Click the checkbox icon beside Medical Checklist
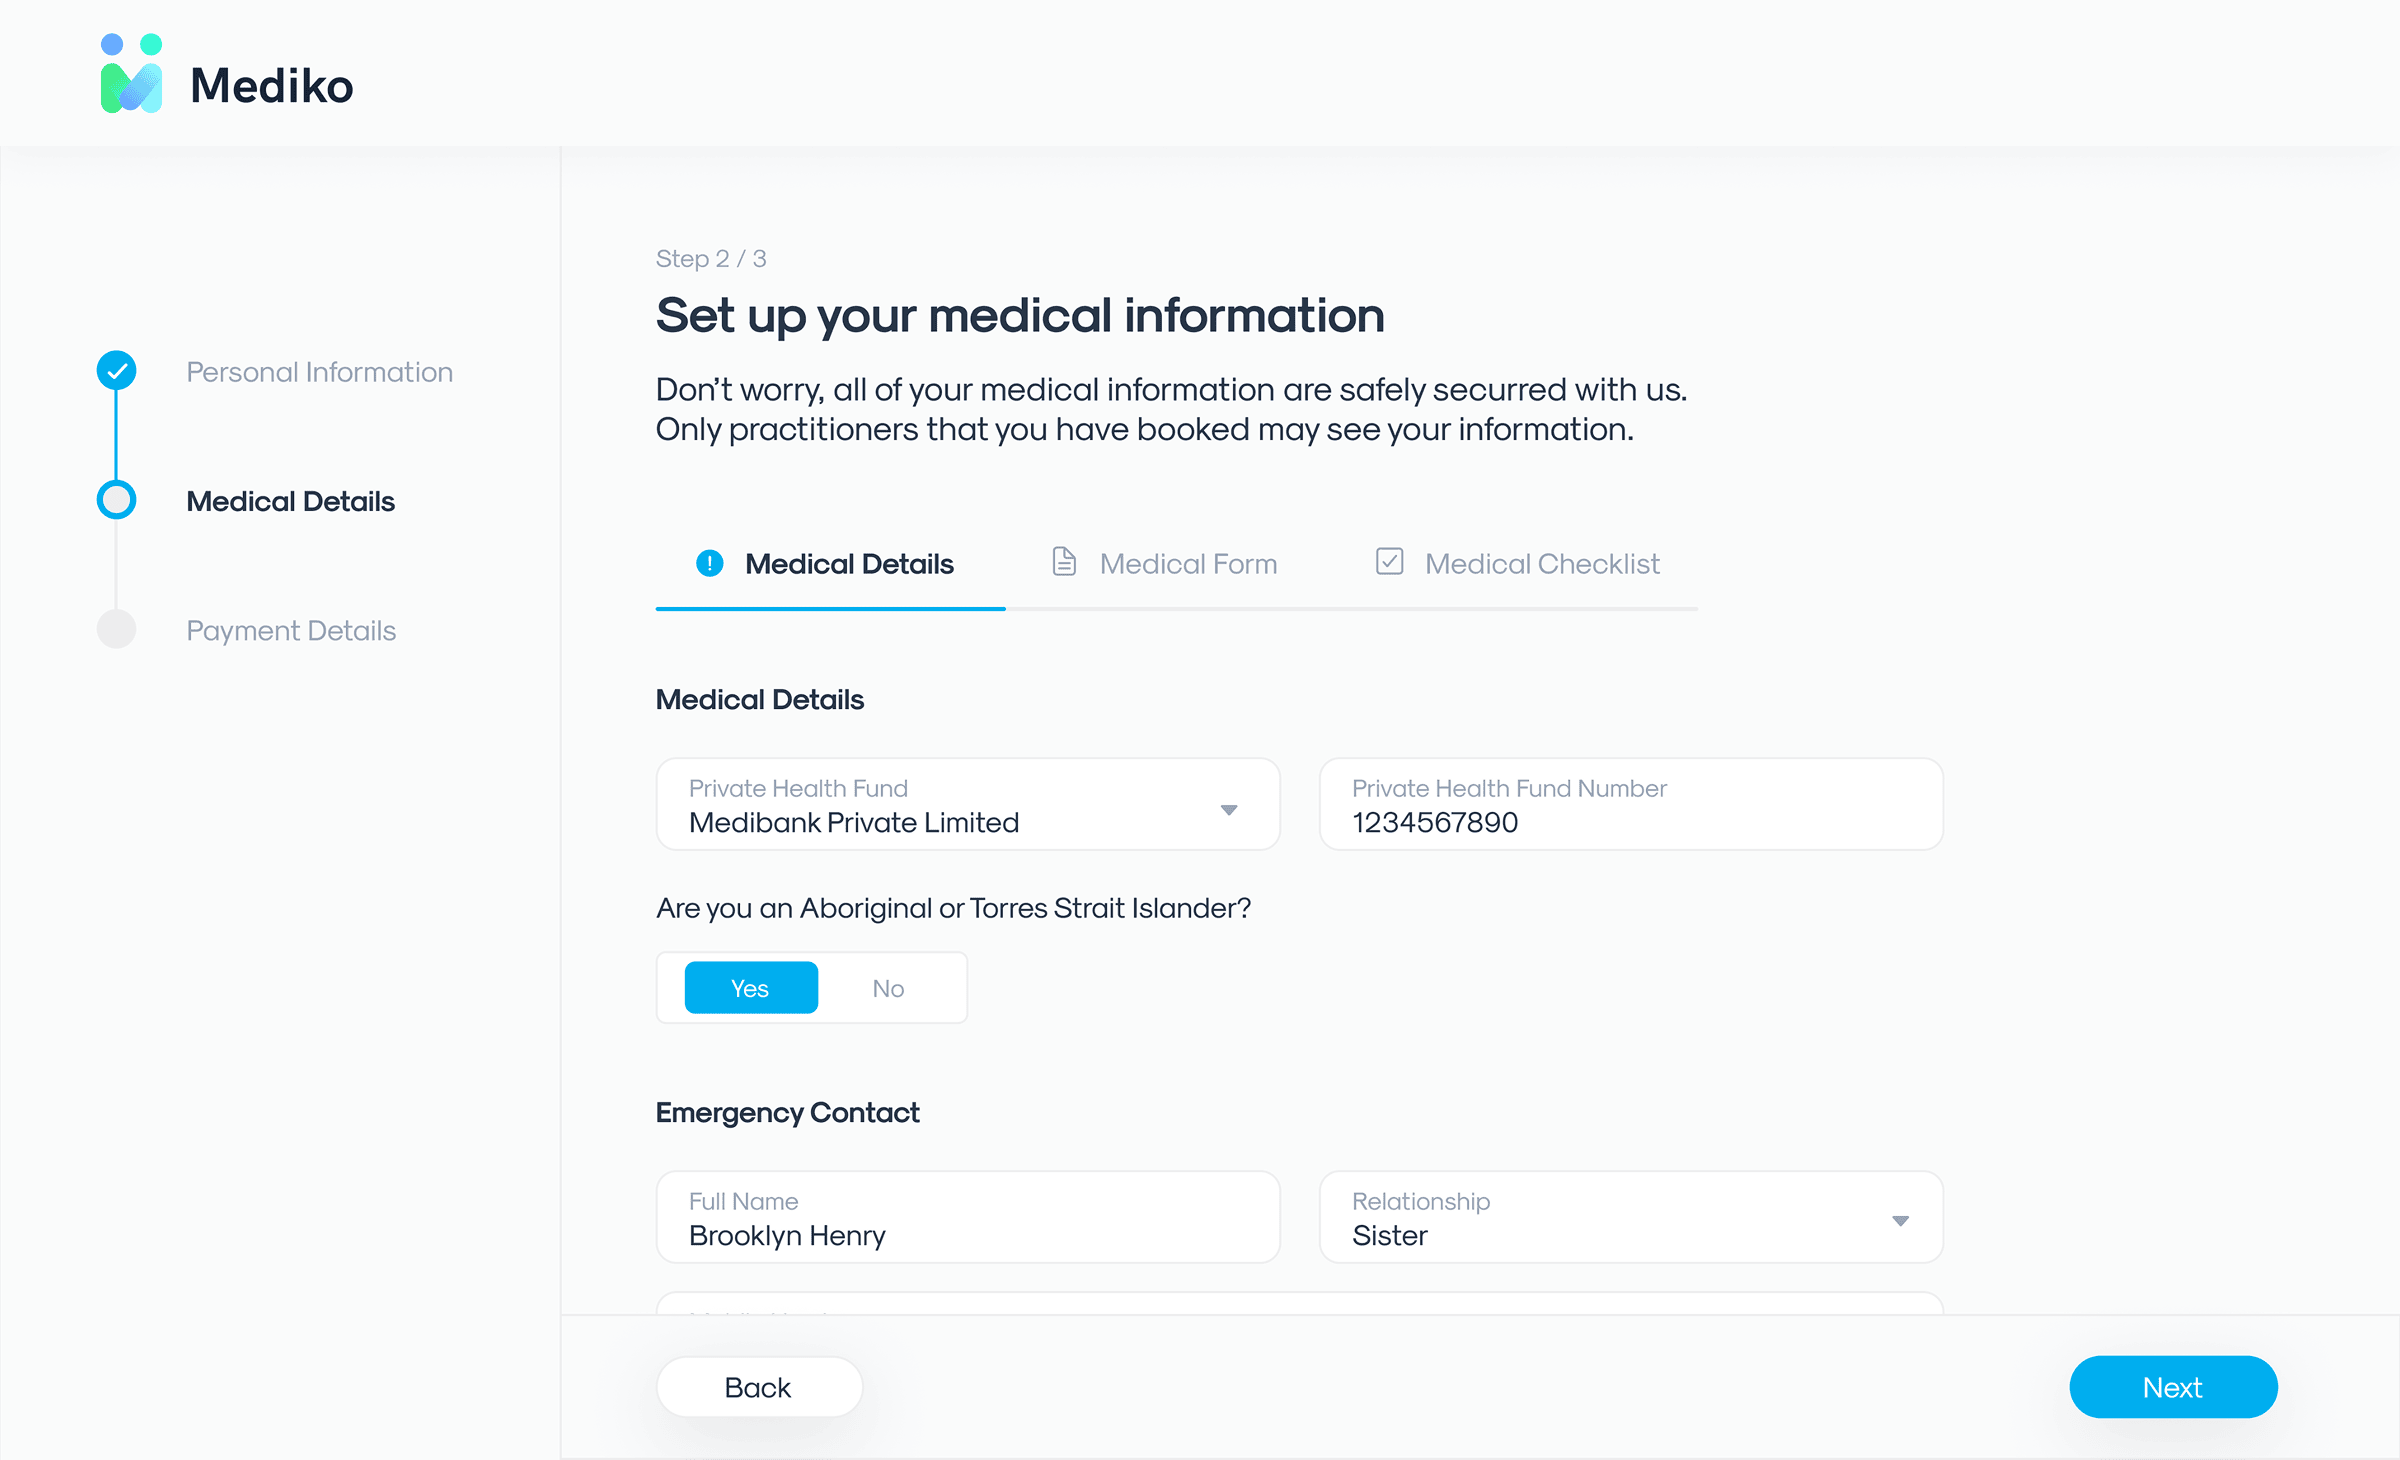2400x1460 pixels. pos(1389,562)
